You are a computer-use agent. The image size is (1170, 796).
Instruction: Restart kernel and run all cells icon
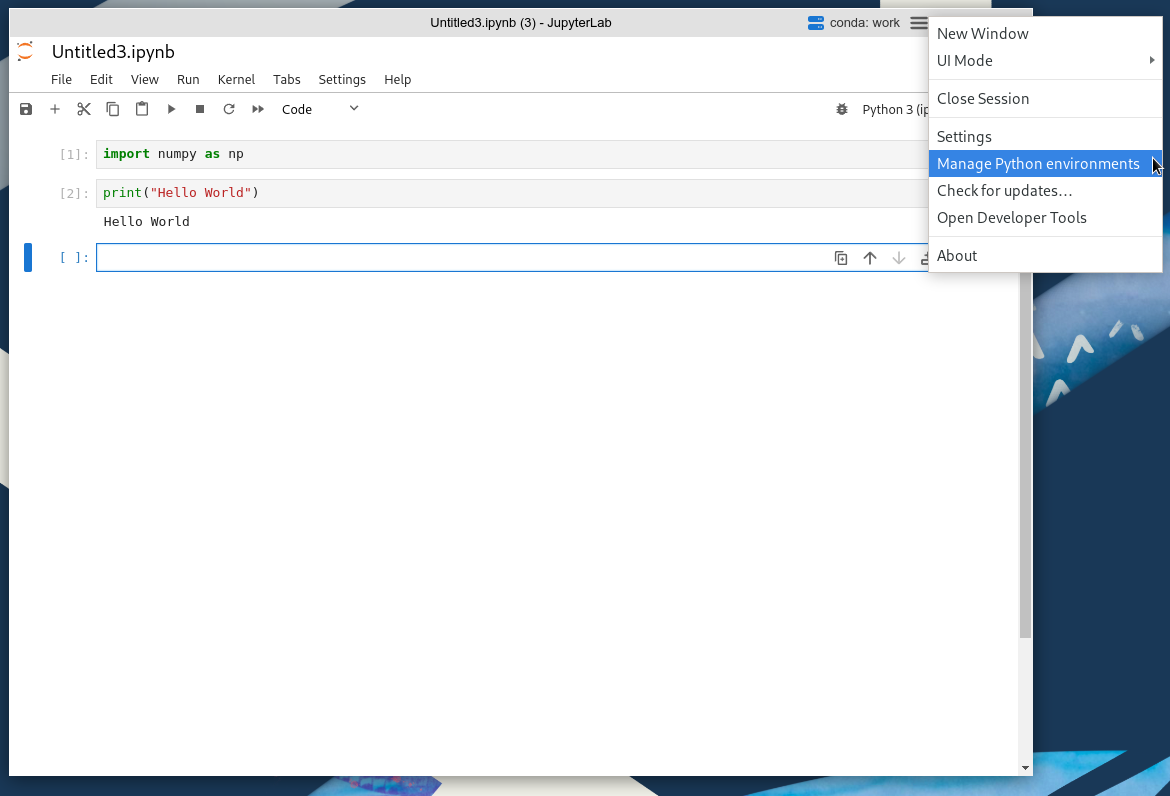258,109
